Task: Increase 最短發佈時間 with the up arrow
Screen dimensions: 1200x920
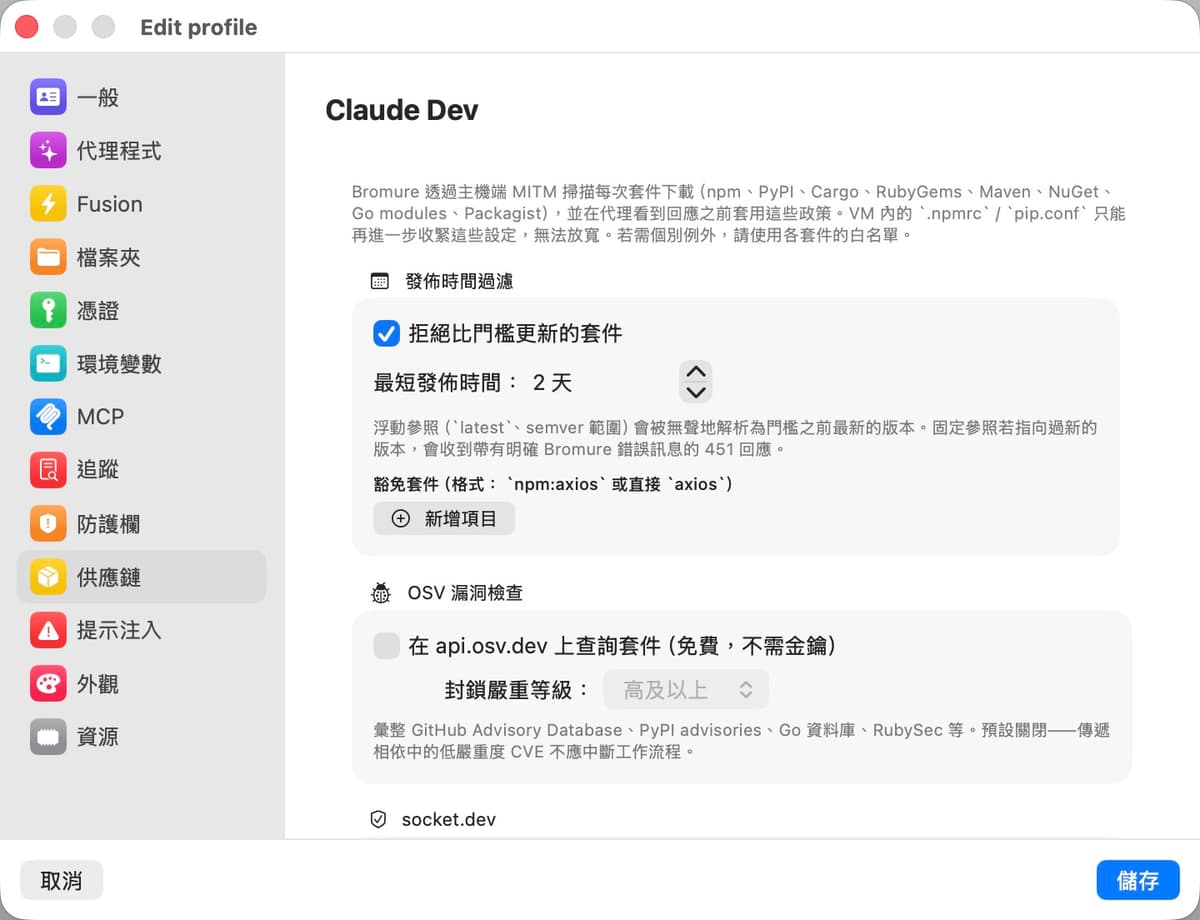Action: [x=696, y=372]
